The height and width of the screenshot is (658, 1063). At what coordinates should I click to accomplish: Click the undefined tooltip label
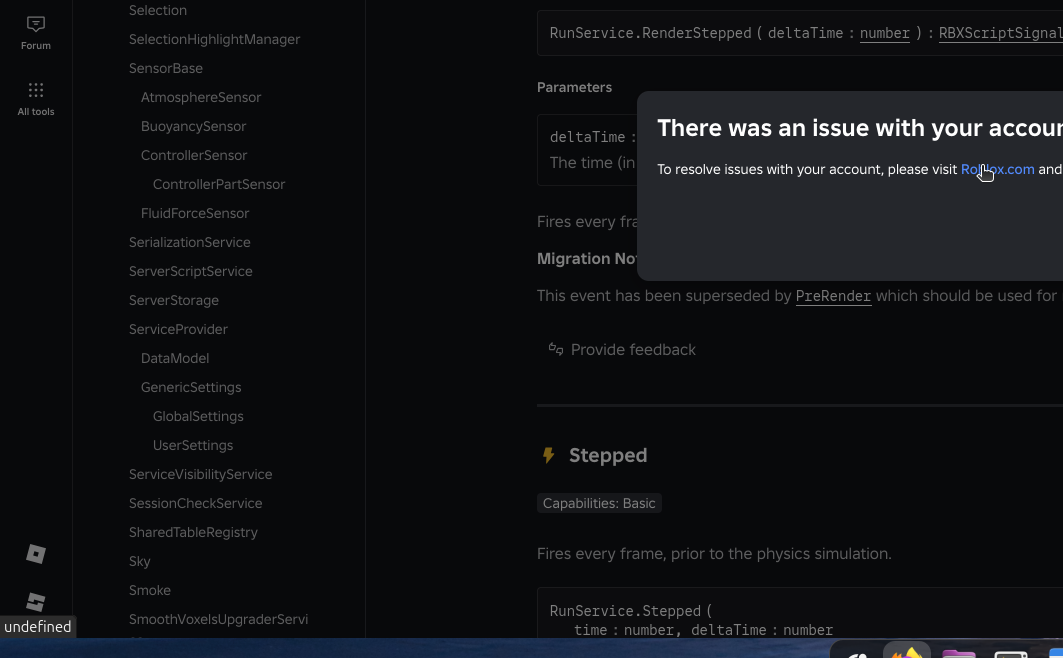38,627
